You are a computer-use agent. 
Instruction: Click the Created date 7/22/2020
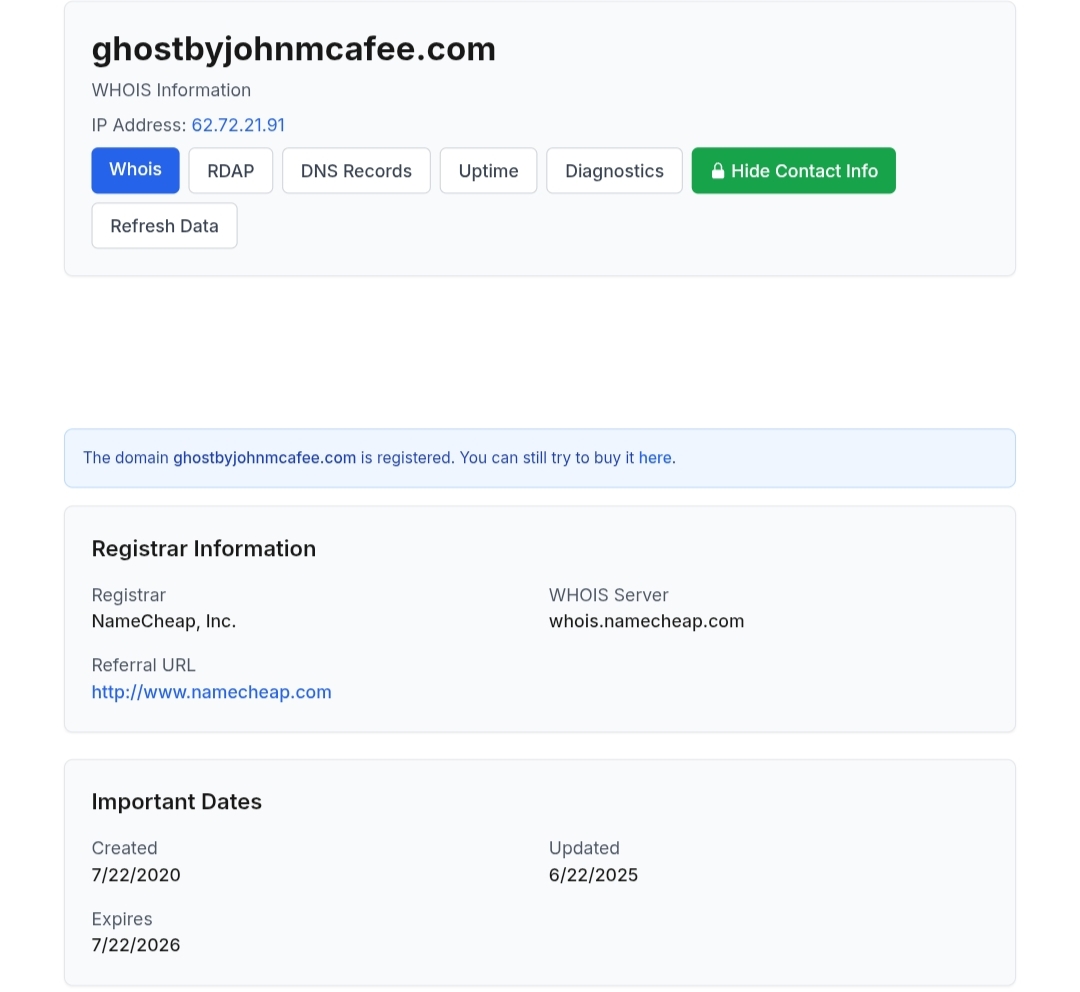136,874
